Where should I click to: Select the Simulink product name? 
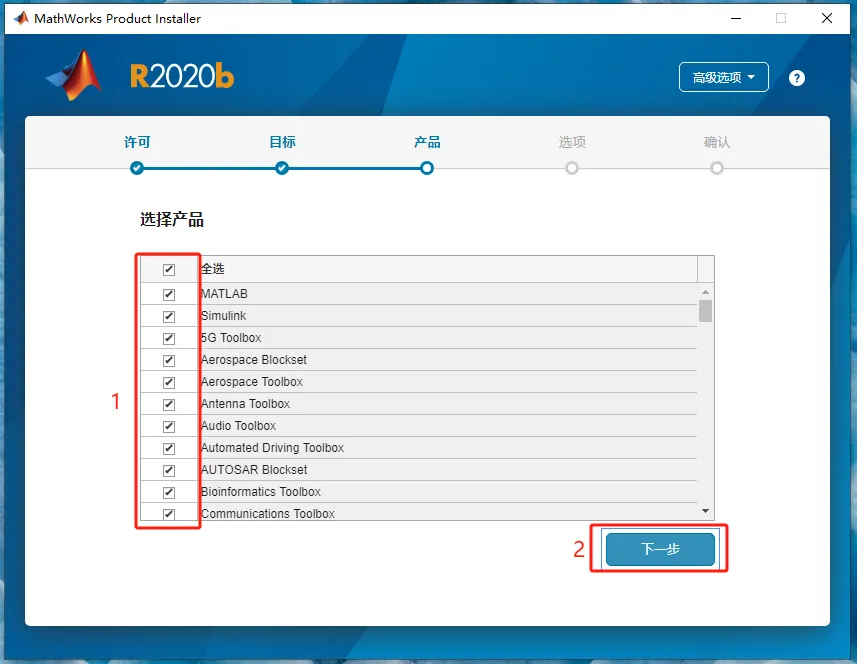coord(223,316)
